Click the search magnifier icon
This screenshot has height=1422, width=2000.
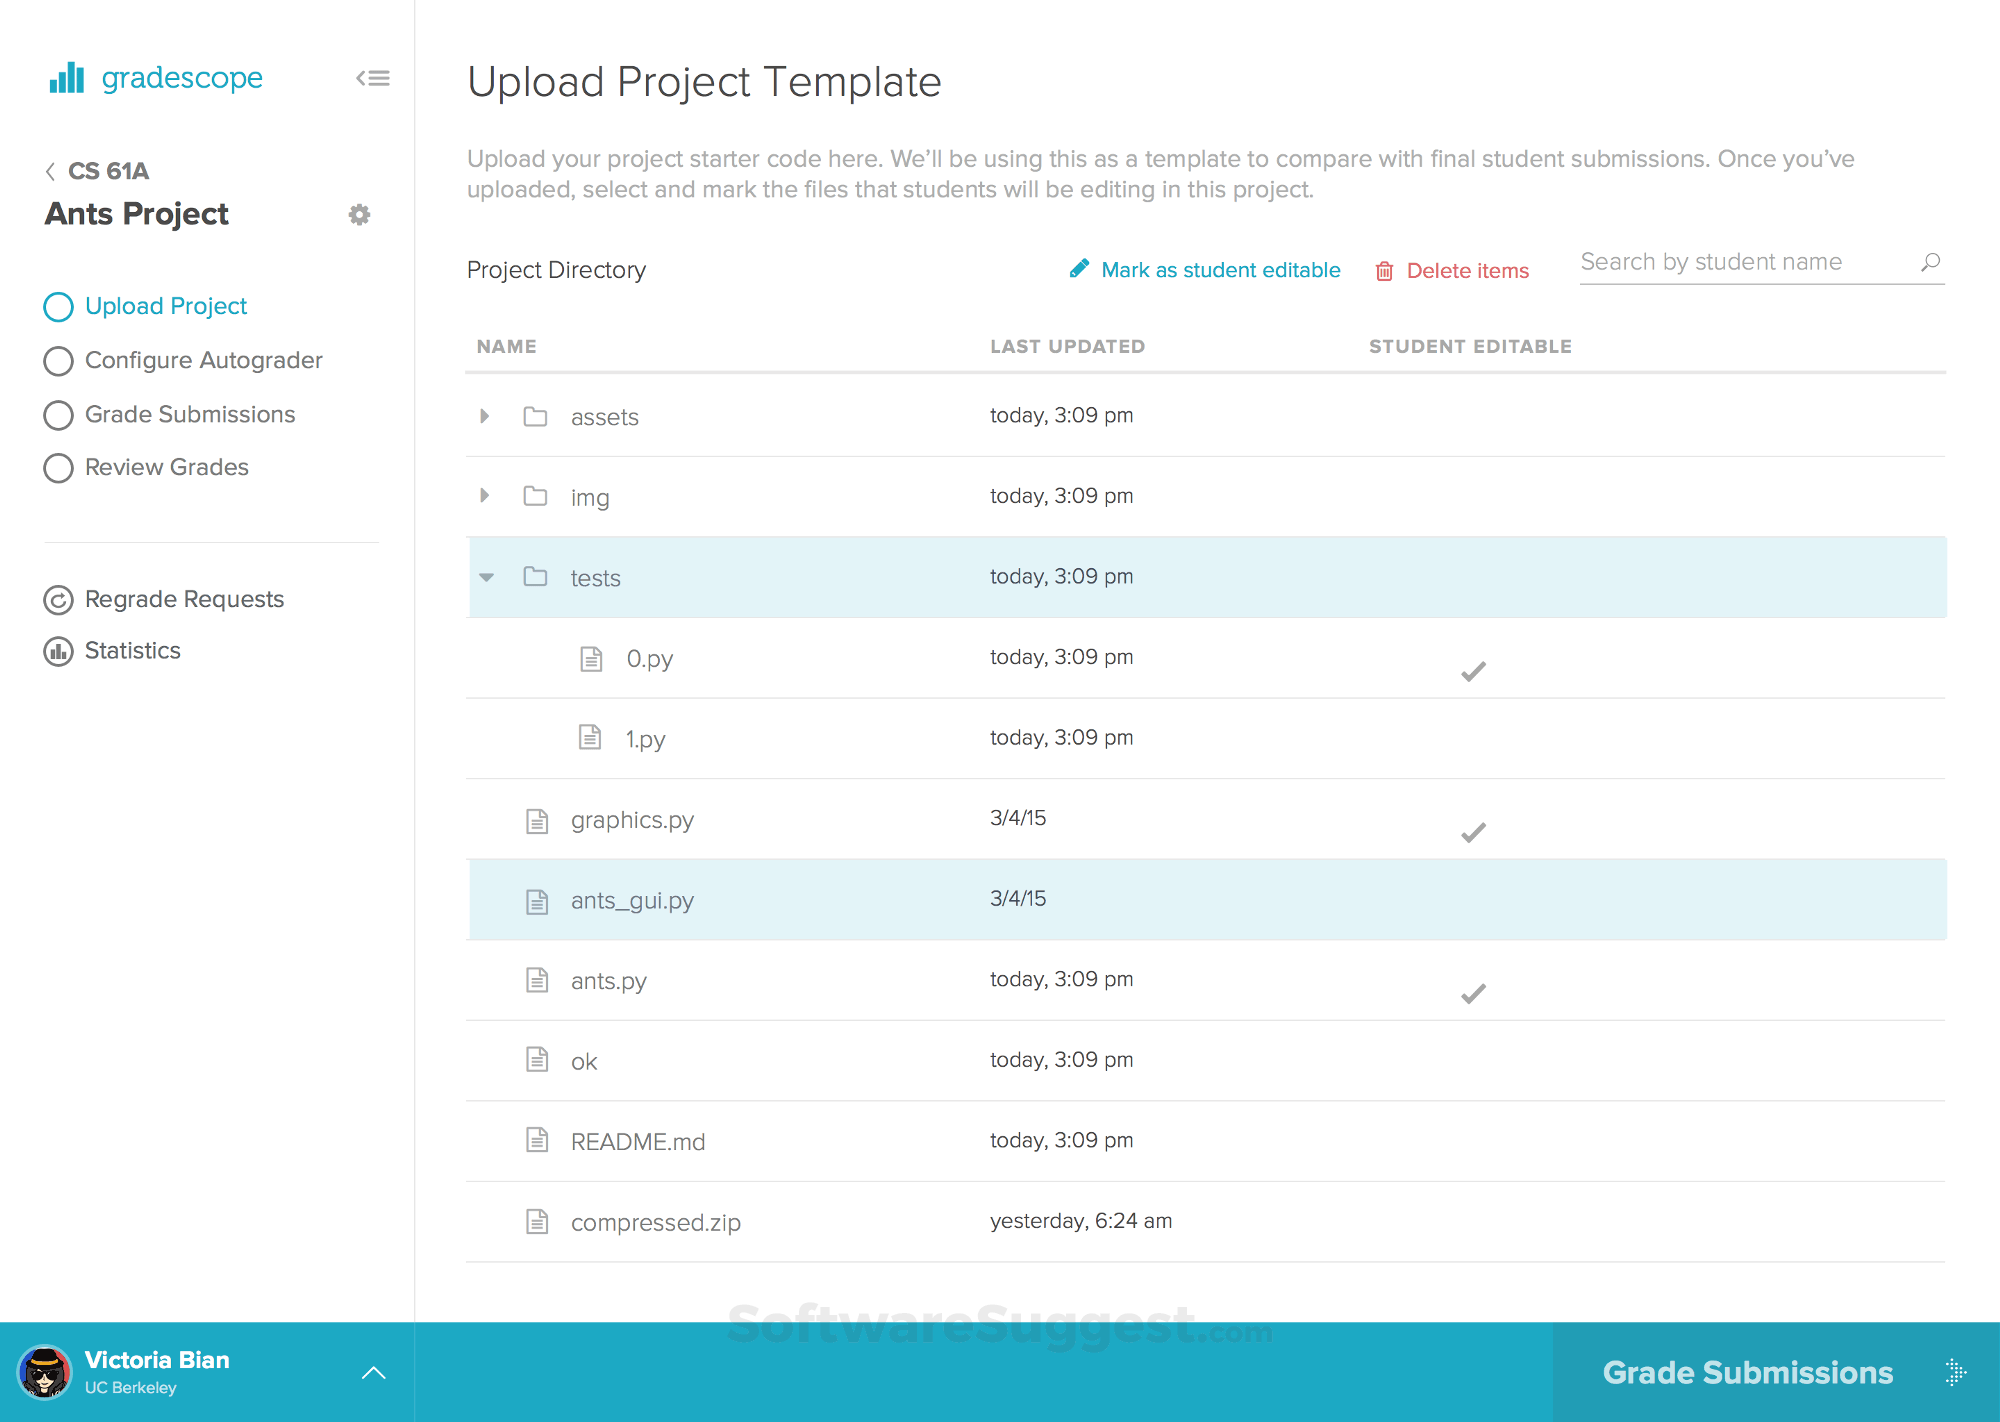tap(1929, 262)
